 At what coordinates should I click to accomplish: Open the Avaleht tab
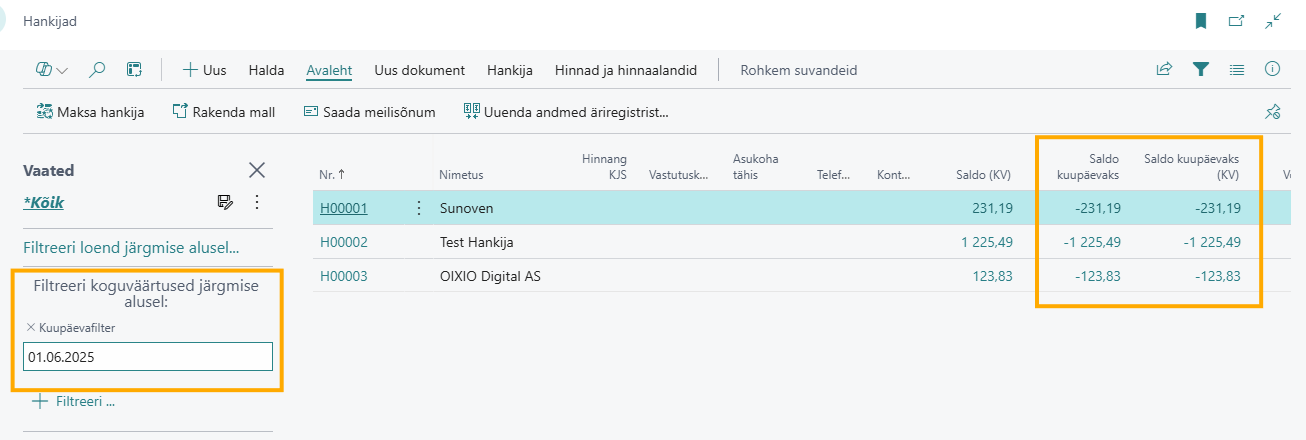click(330, 70)
